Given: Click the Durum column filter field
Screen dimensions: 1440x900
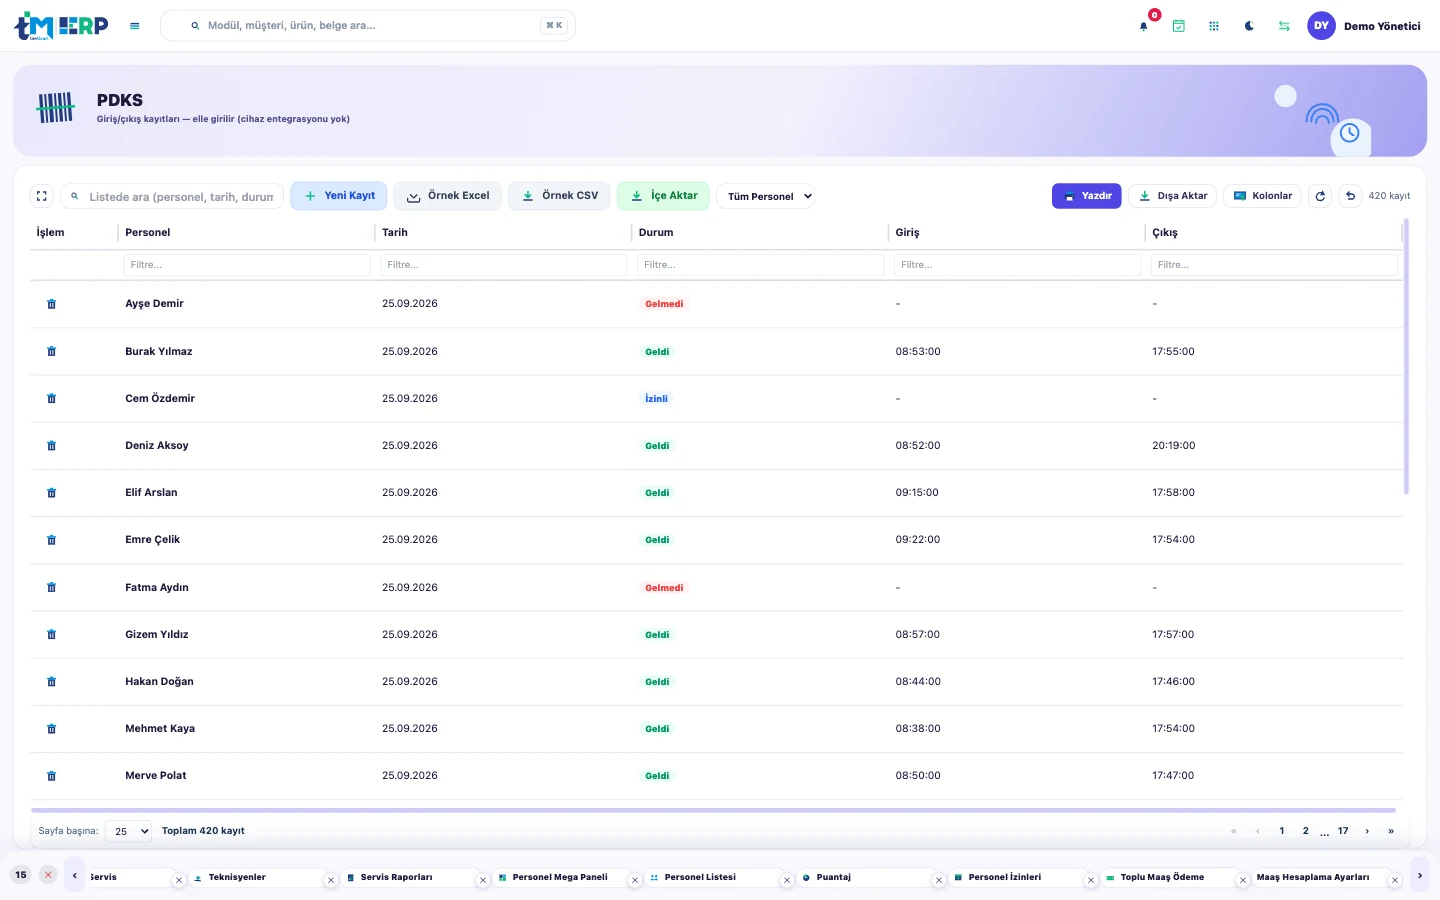Looking at the screenshot, I should pos(761,265).
